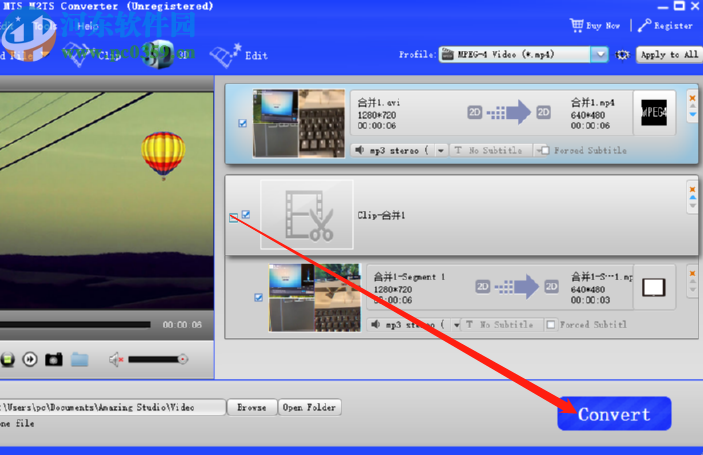Open the Help menu

[87, 26]
